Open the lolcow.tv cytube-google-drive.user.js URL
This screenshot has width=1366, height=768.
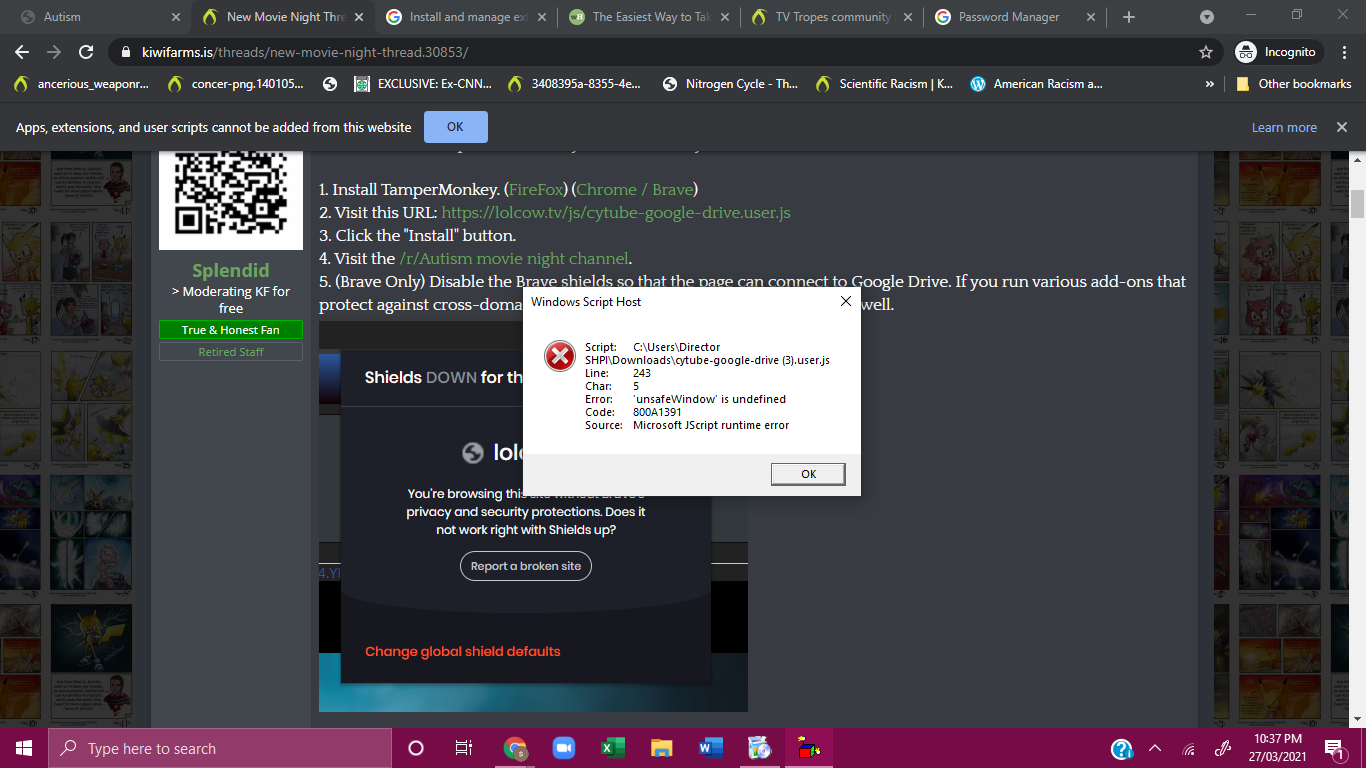616,212
